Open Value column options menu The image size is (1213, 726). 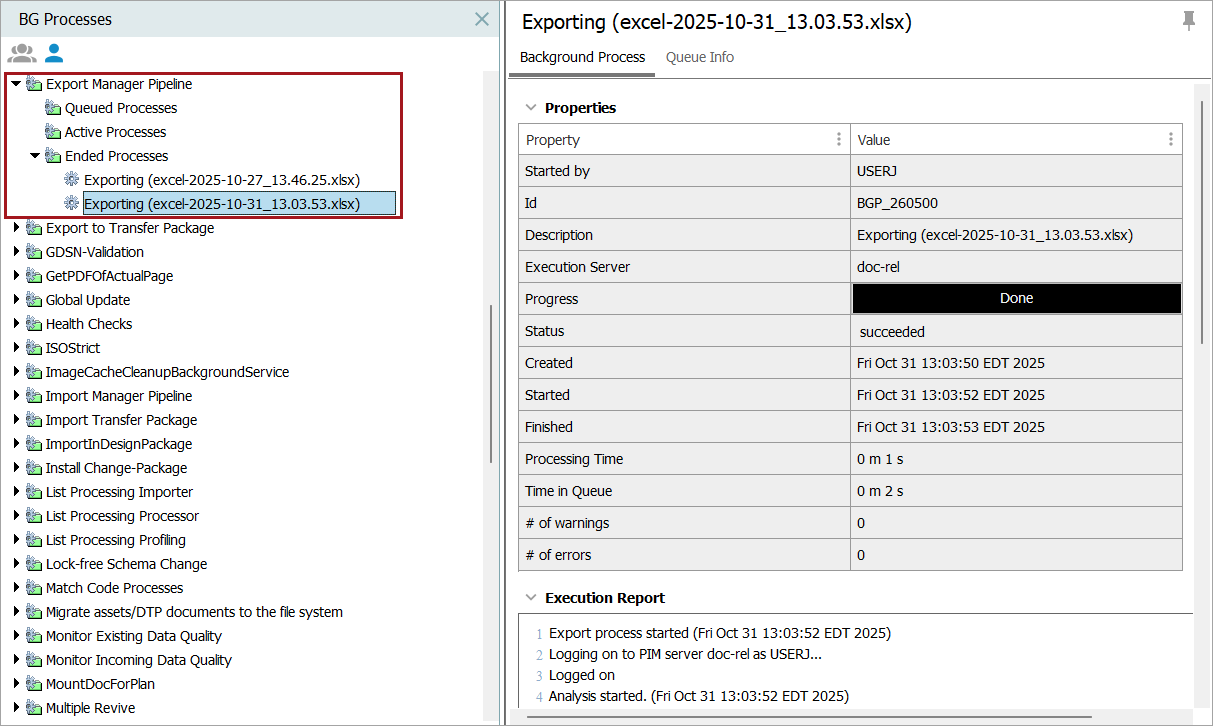[1171, 140]
